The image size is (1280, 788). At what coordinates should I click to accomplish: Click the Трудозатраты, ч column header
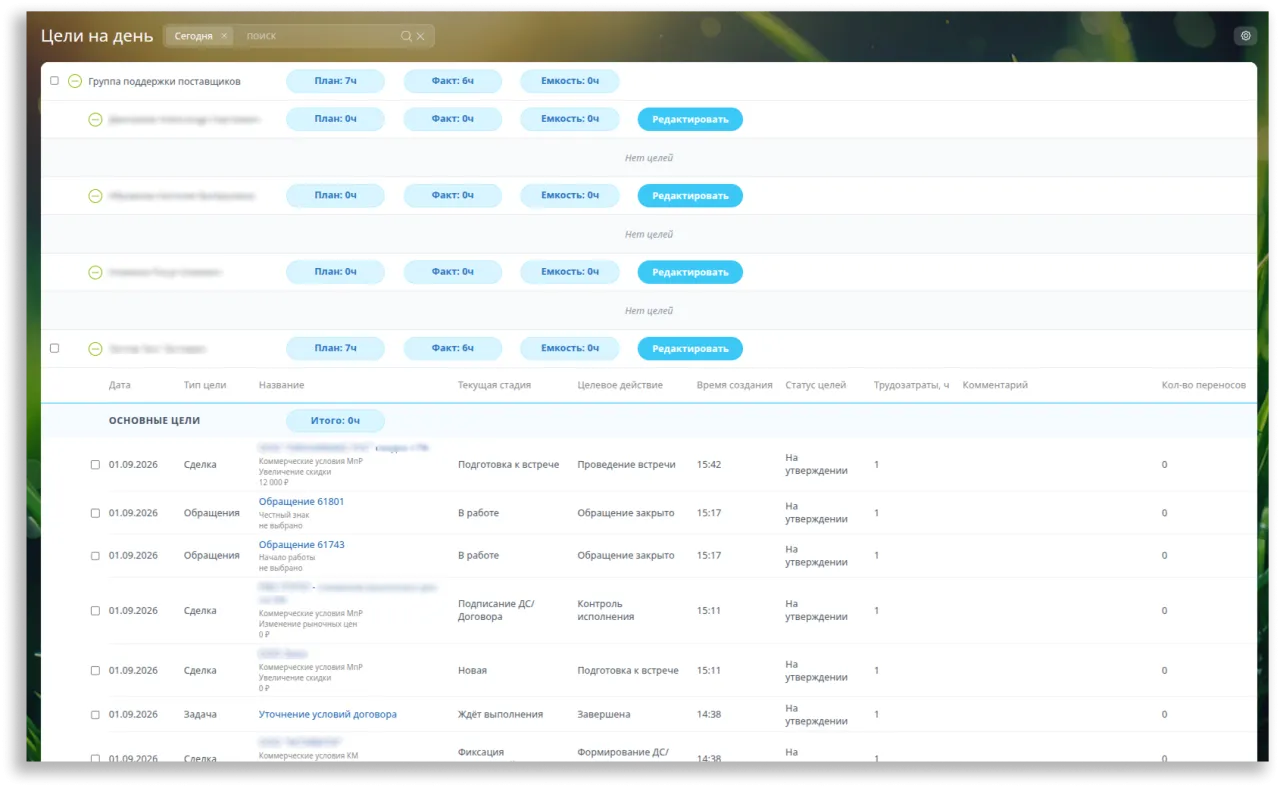click(912, 385)
